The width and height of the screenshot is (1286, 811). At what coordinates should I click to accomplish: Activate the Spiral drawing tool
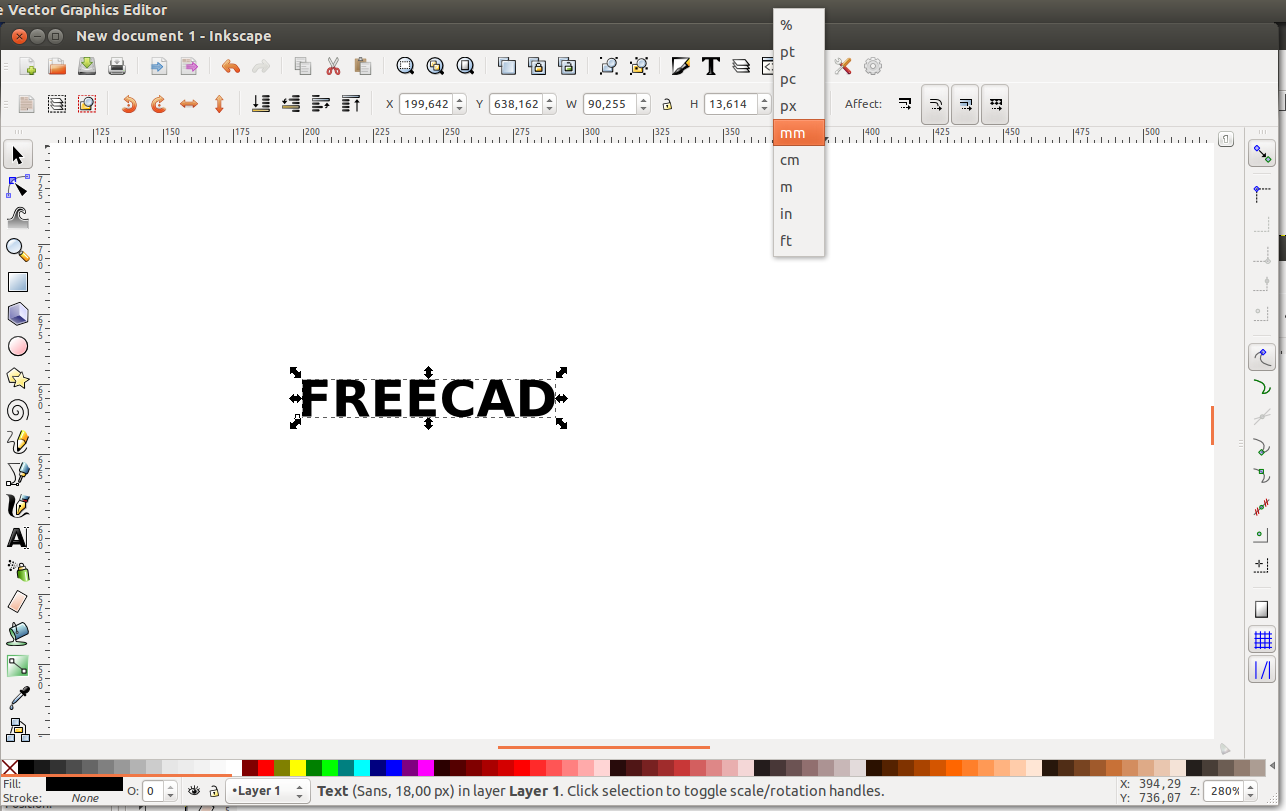coord(18,410)
